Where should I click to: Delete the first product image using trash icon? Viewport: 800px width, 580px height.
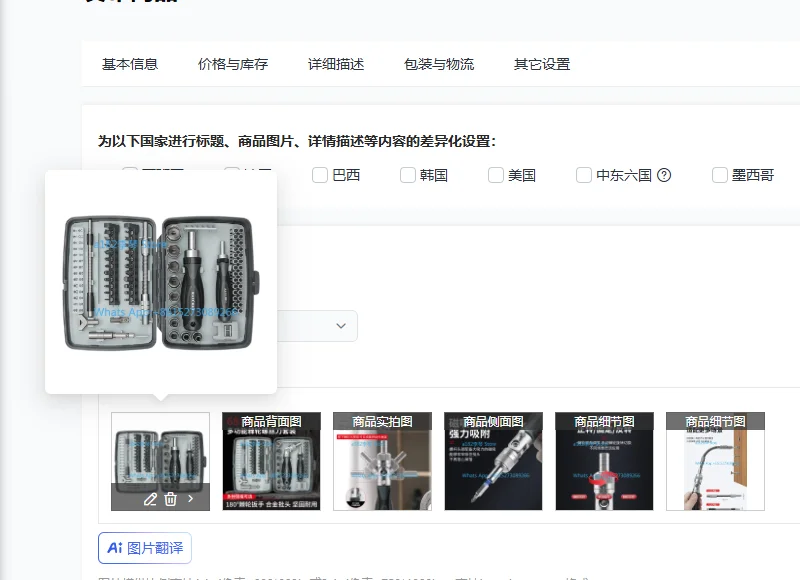[x=170, y=499]
